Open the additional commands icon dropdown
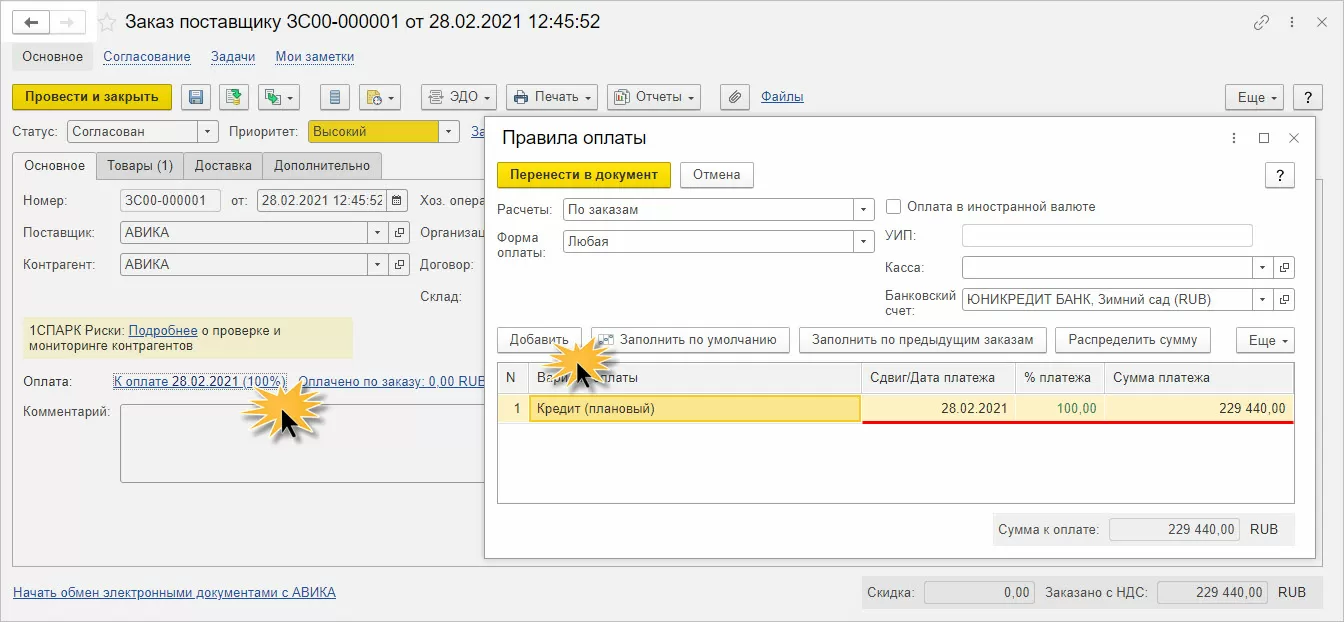 [x=380, y=97]
